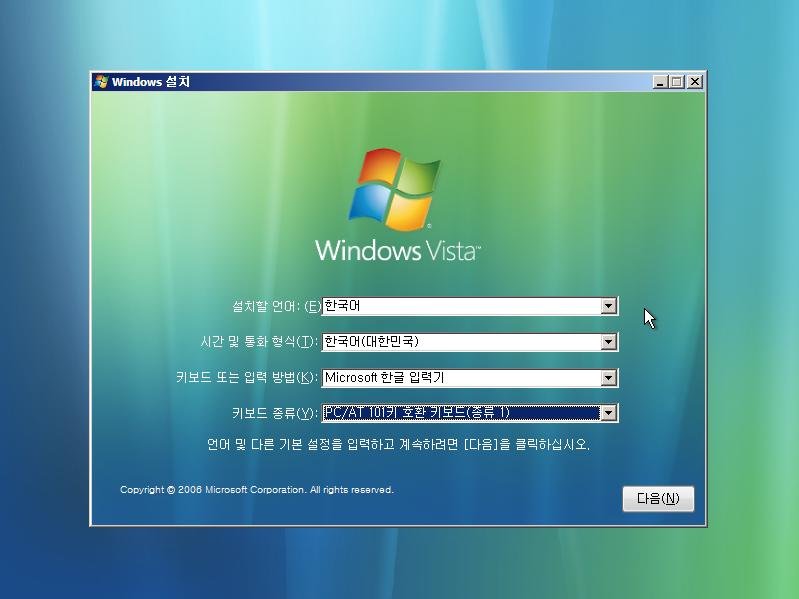Click the 시간 및 통화 형식 label
This screenshot has height=599, width=799.
[258, 342]
